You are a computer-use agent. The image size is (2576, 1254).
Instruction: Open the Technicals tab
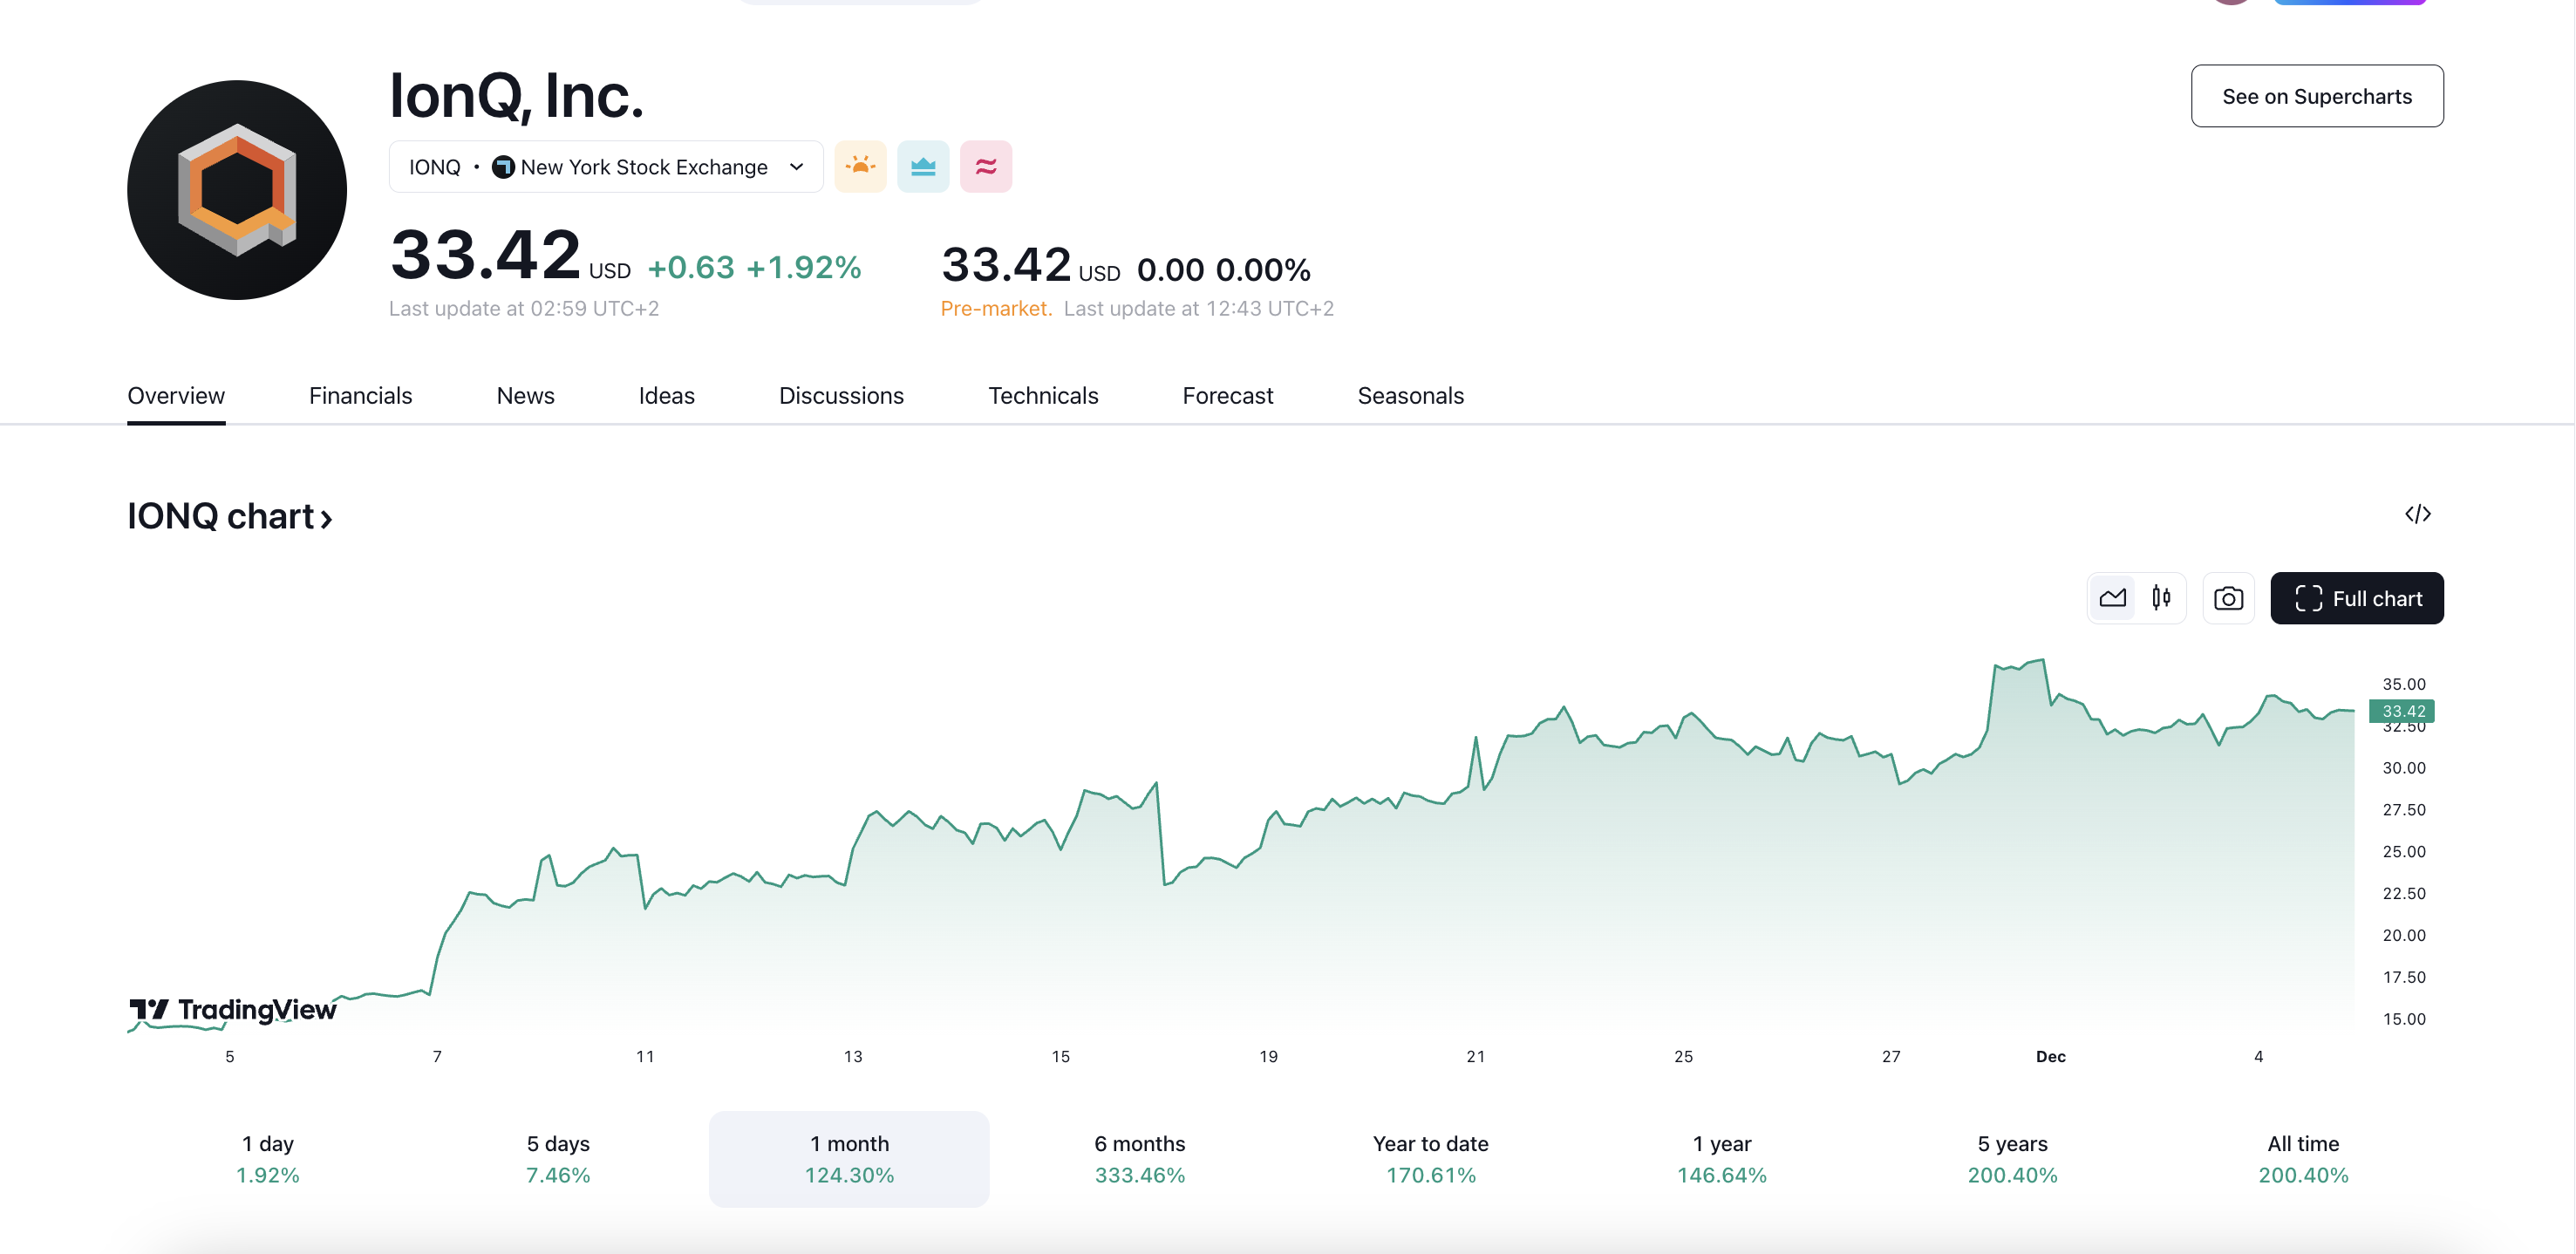pos(1043,395)
